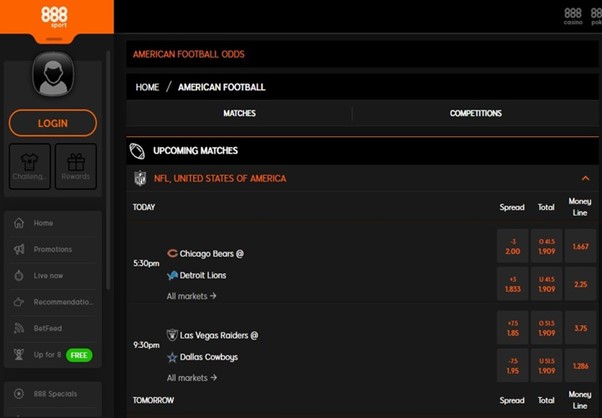Viewport: 602px width, 418px height.
Task: Click the Home house icon
Action: click(x=19, y=223)
